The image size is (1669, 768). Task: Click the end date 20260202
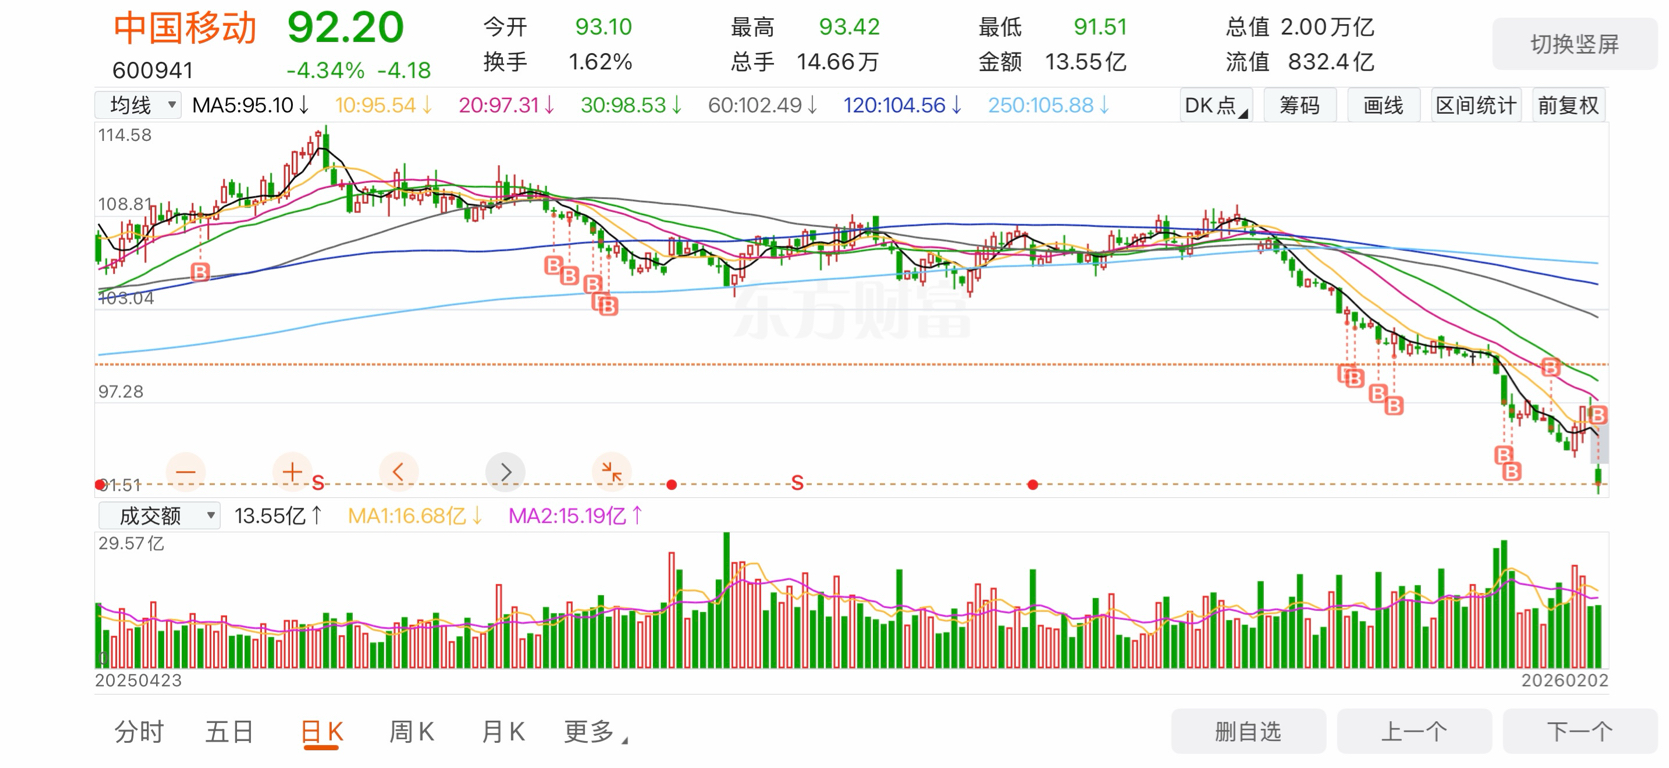[x=1565, y=681]
